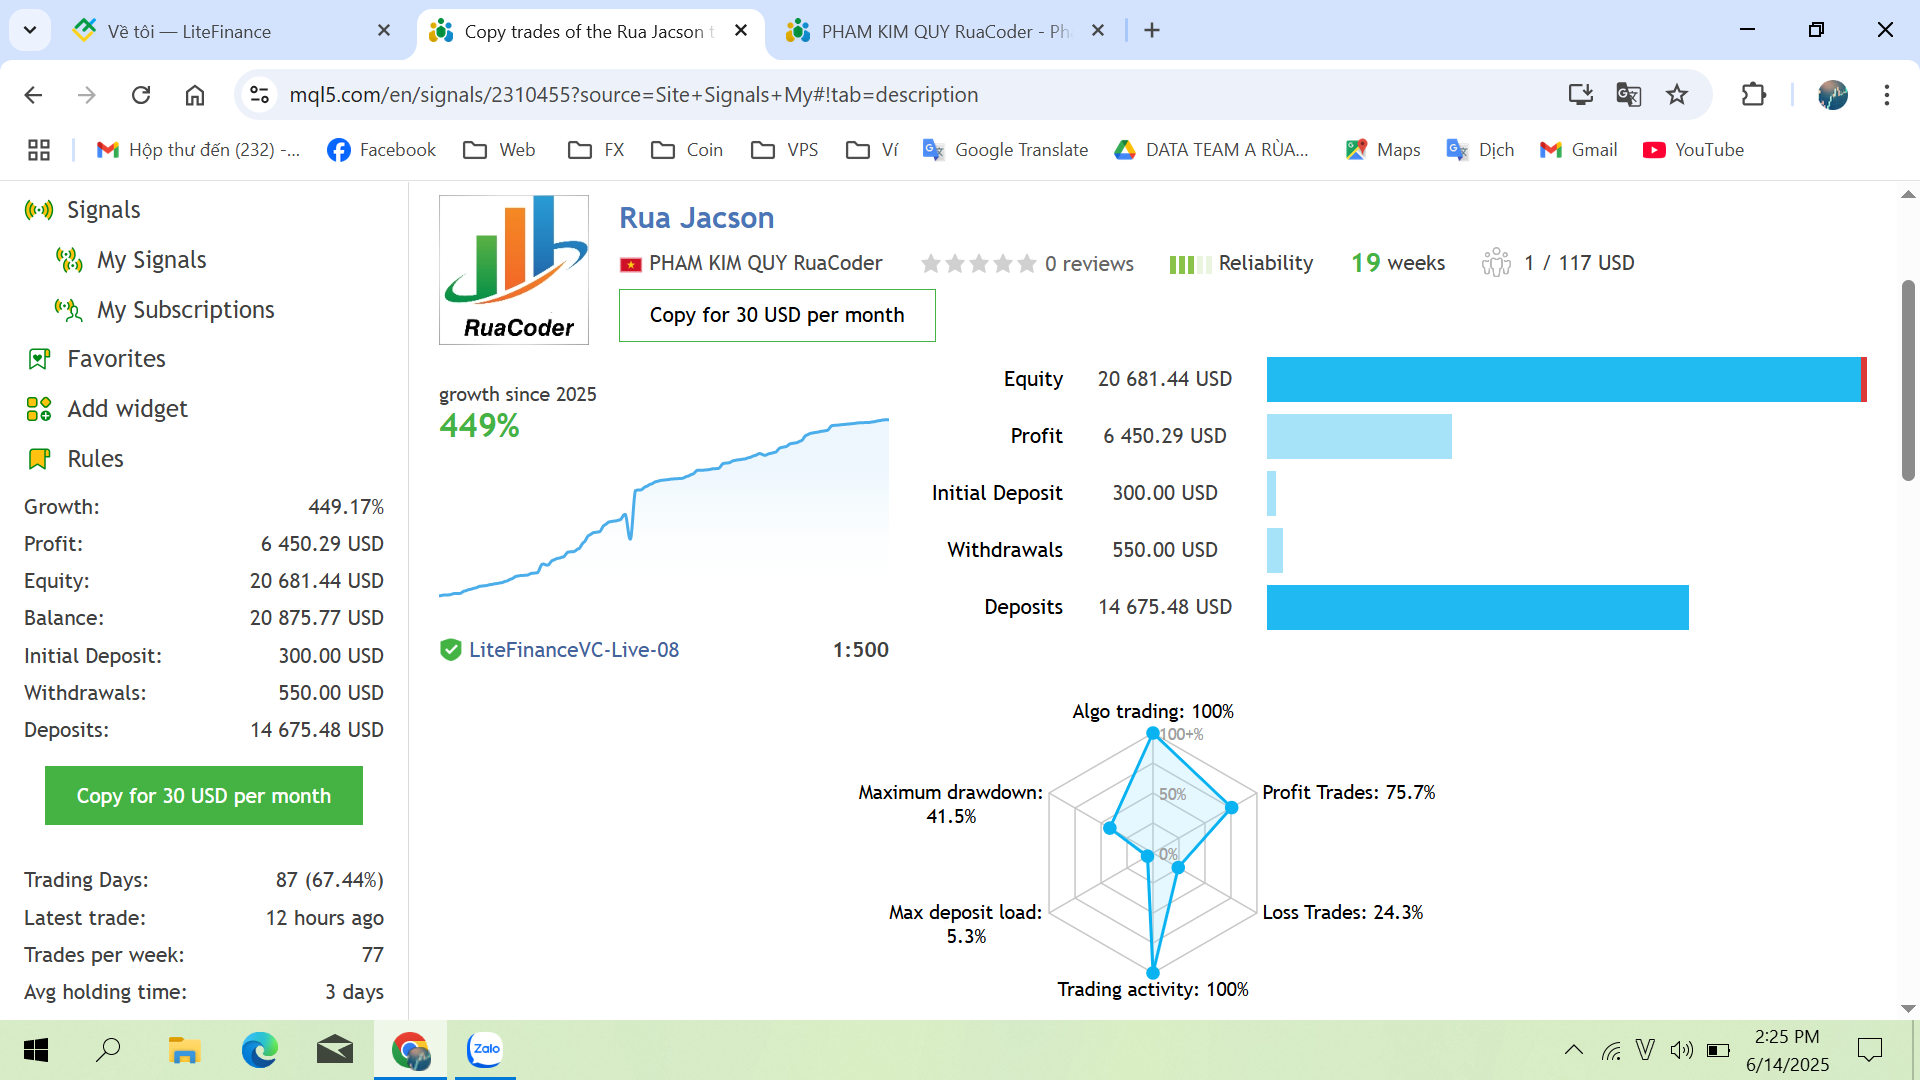1920x1080 pixels.
Task: Open the Google Translate bookmark
Action: (x=1005, y=150)
